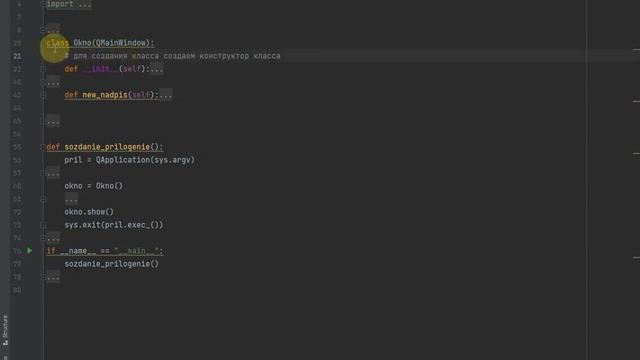Expand folded body after def __init__(self):
Viewport: 640px width, 360px height.
click(157, 69)
